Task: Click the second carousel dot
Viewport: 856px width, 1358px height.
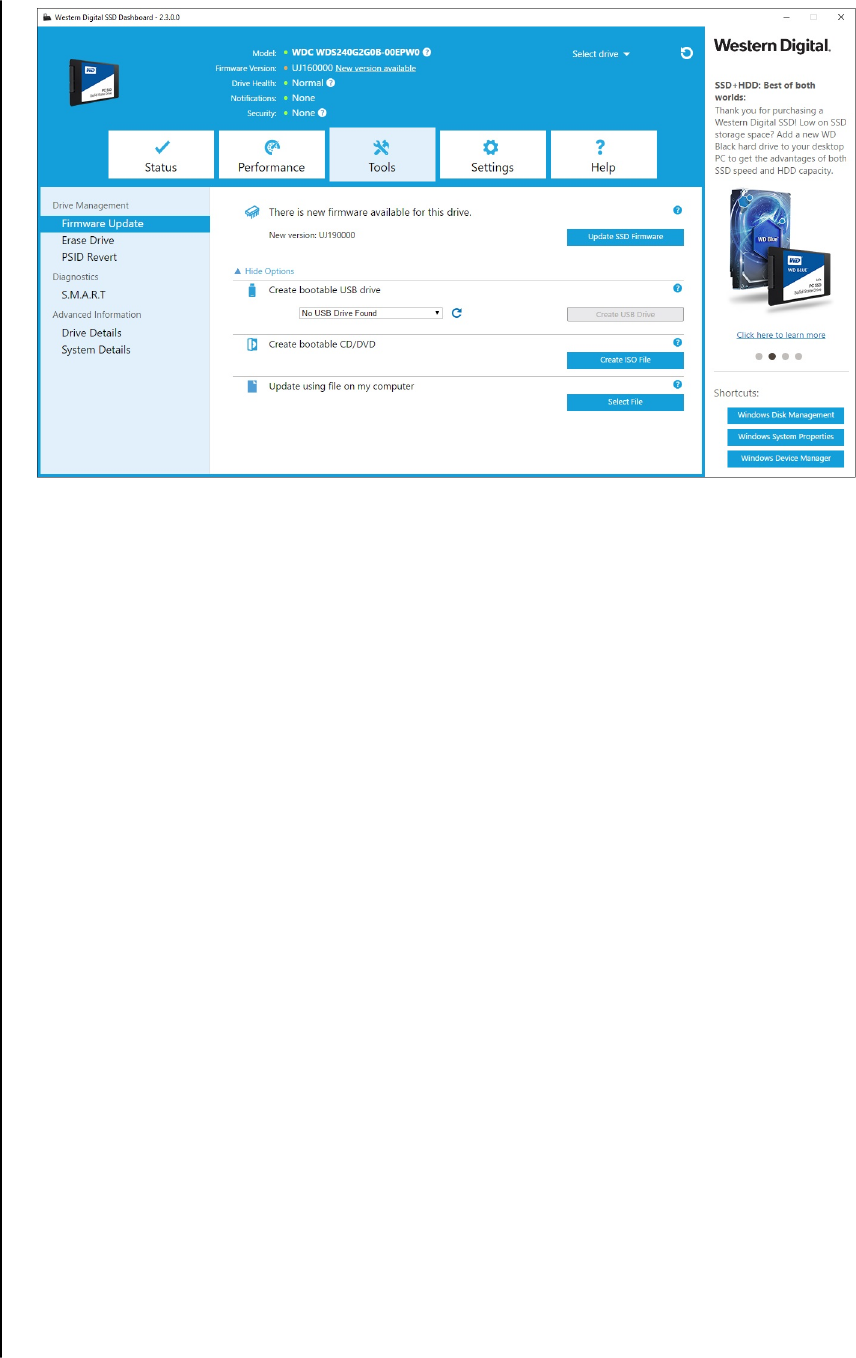Action: (772, 356)
